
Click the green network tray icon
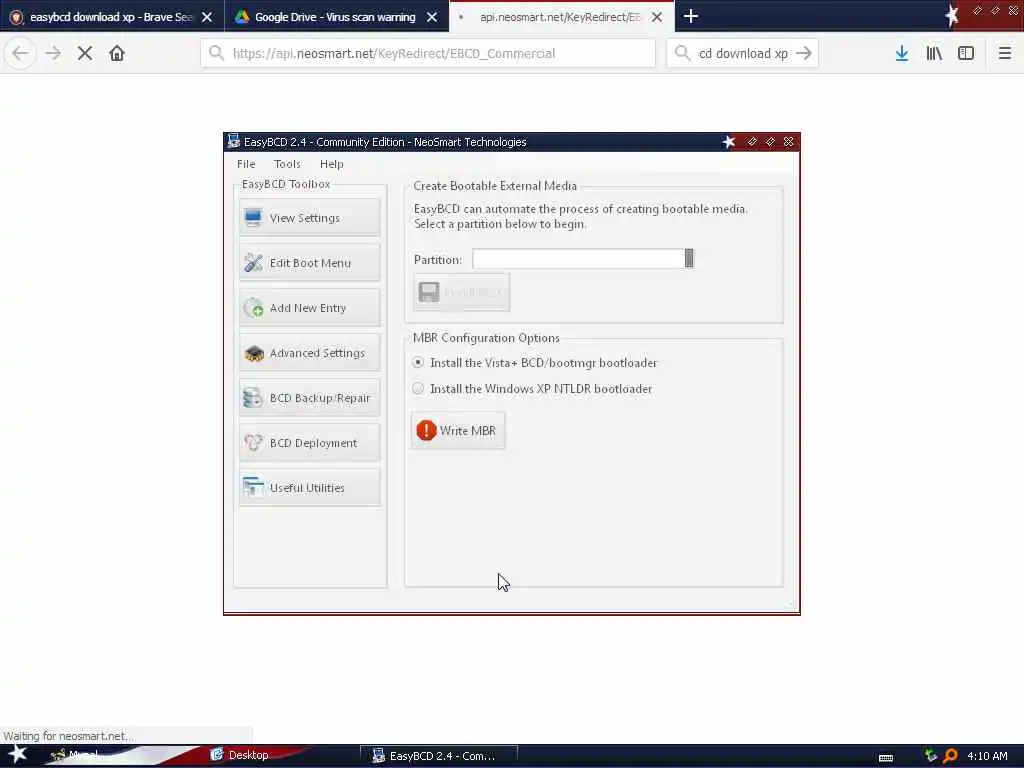point(931,756)
